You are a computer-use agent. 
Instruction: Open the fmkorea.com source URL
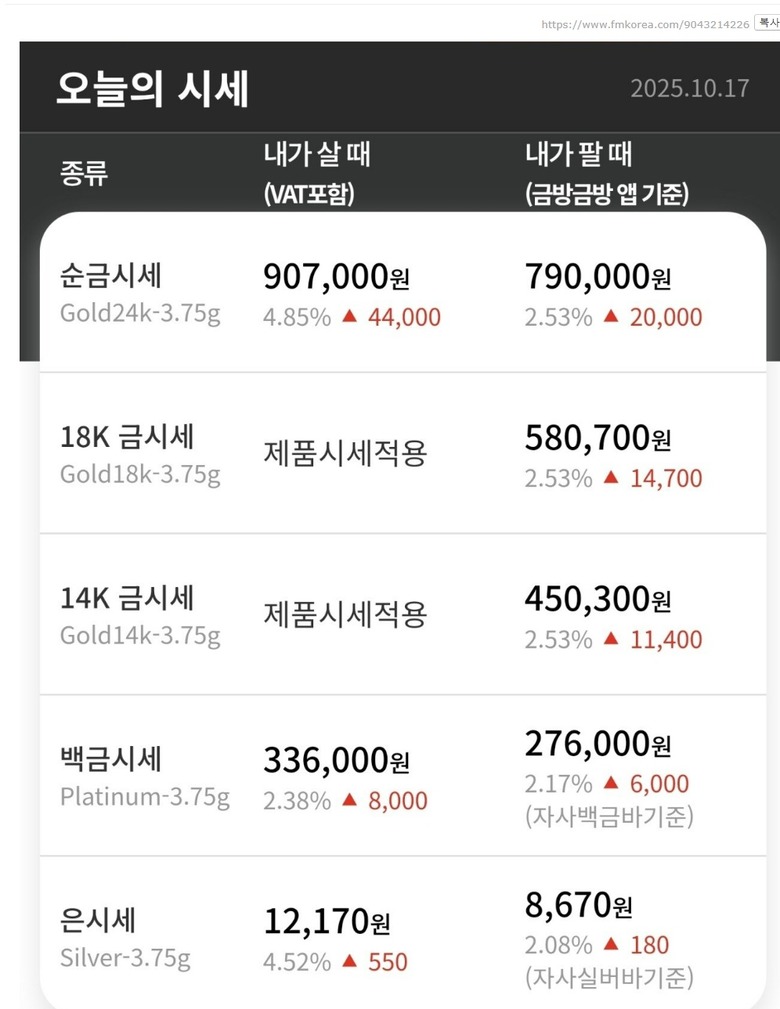[645, 24]
